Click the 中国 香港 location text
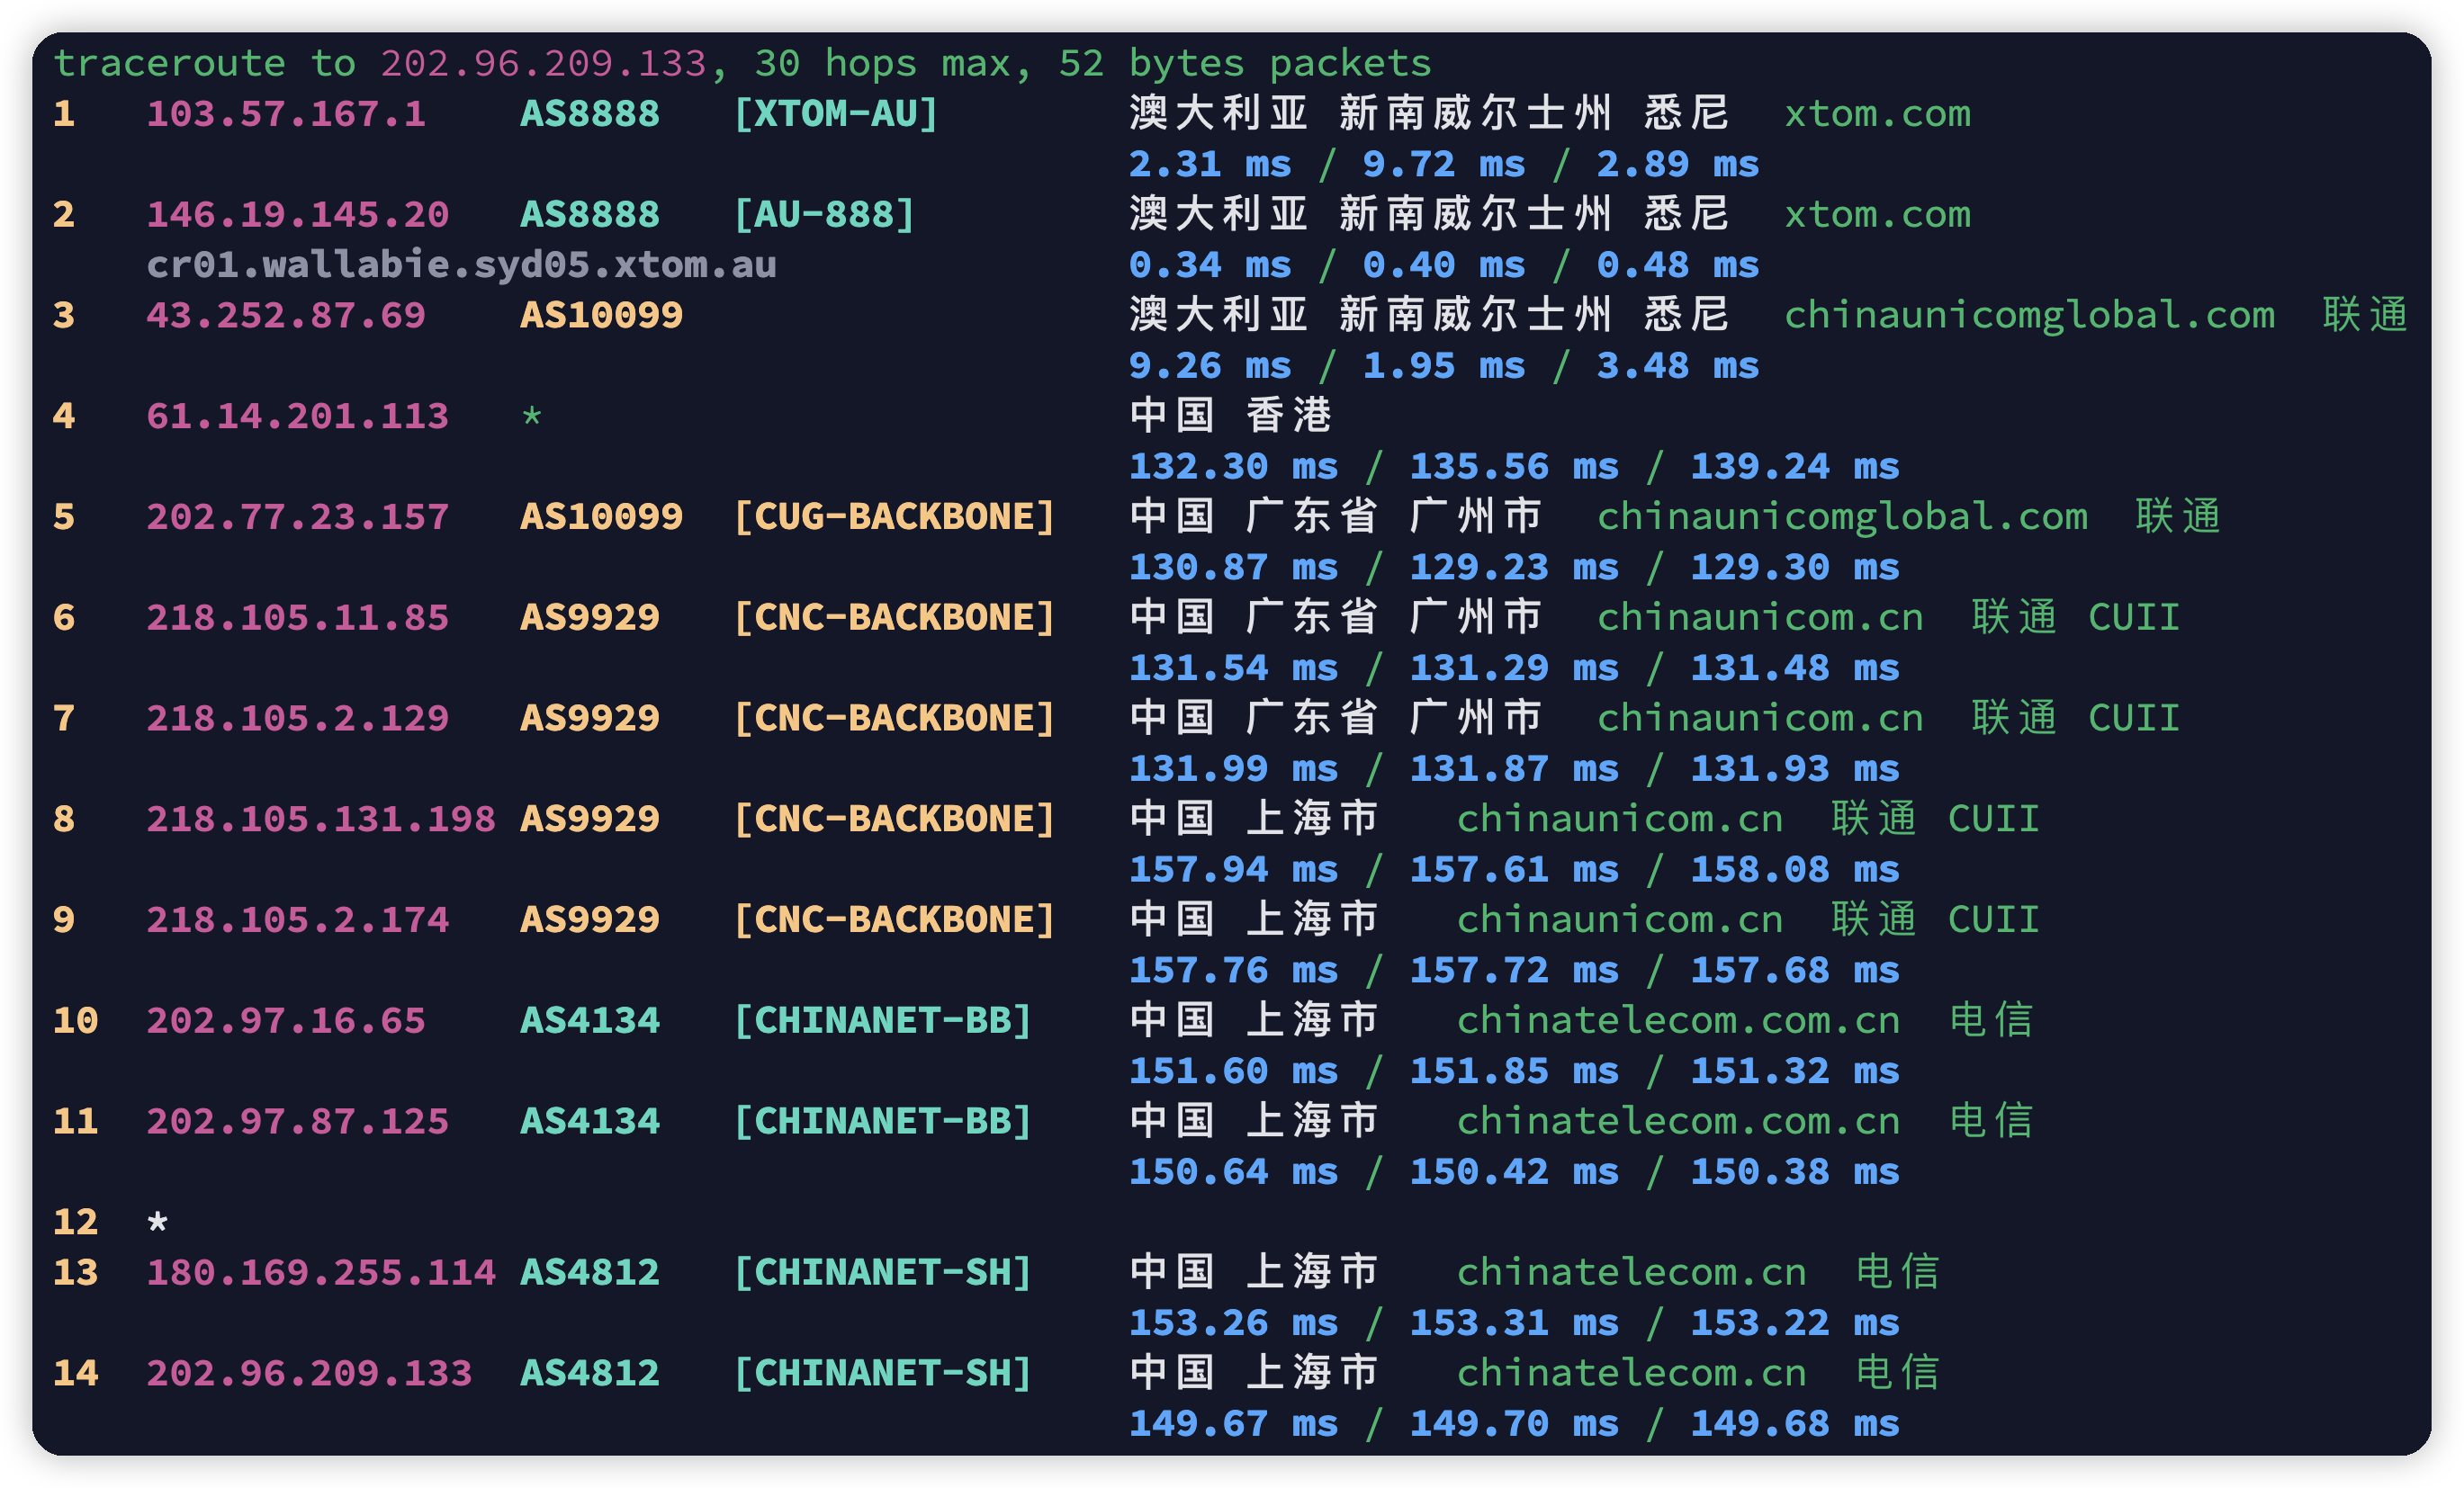Image resolution: width=2464 pixels, height=1488 pixels. (x=1230, y=416)
